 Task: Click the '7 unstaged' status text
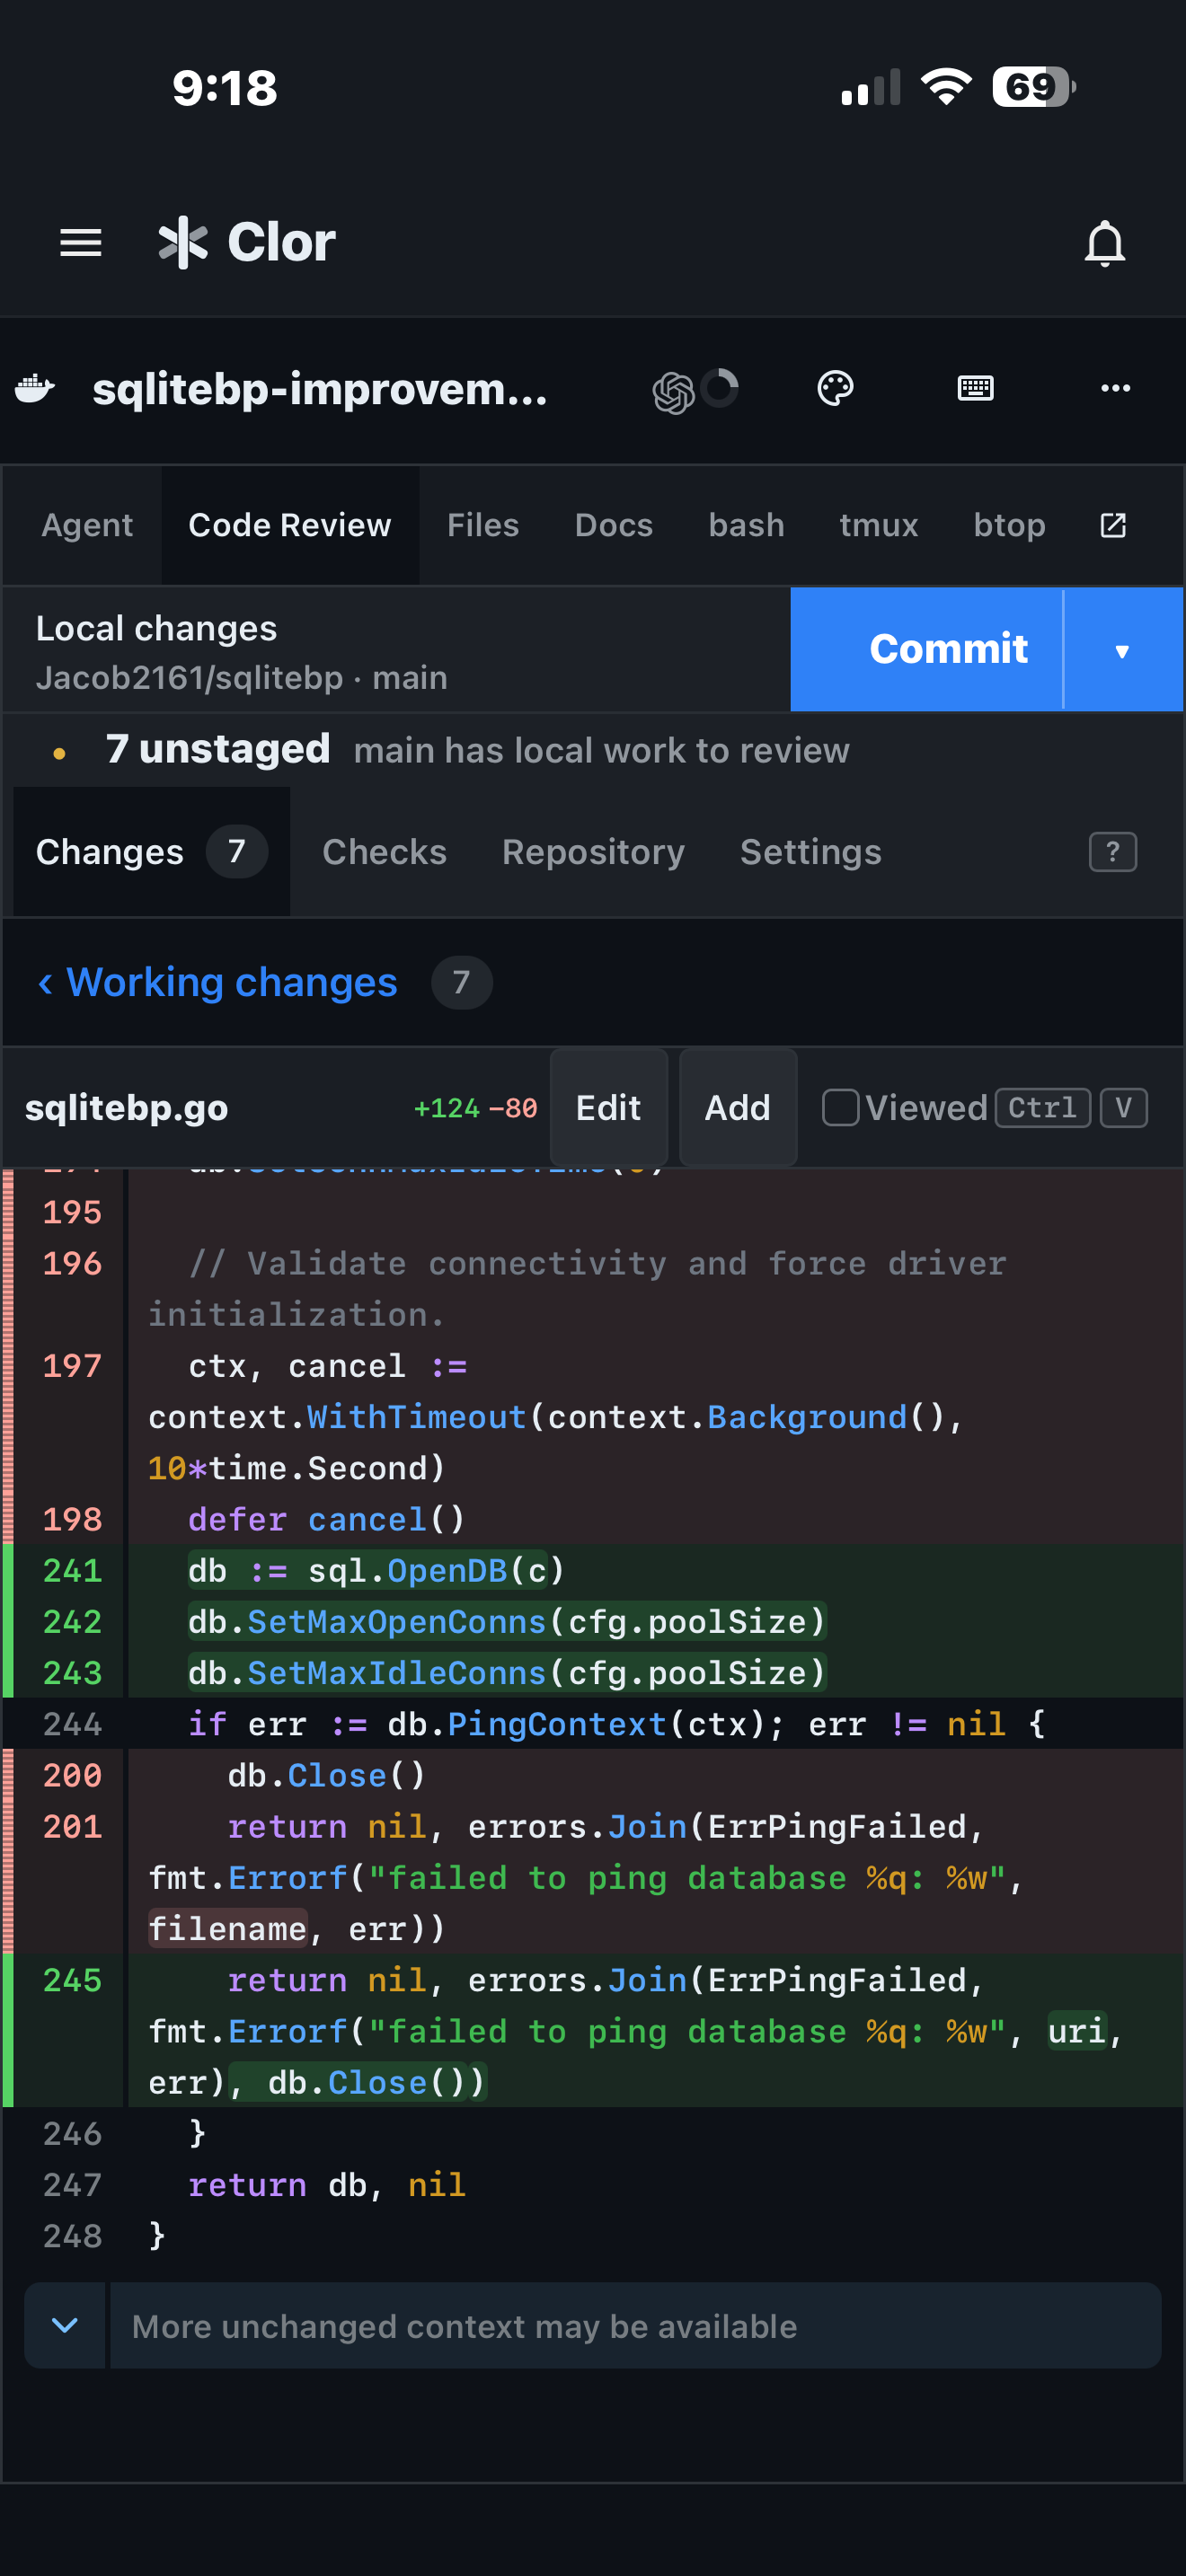(x=218, y=749)
